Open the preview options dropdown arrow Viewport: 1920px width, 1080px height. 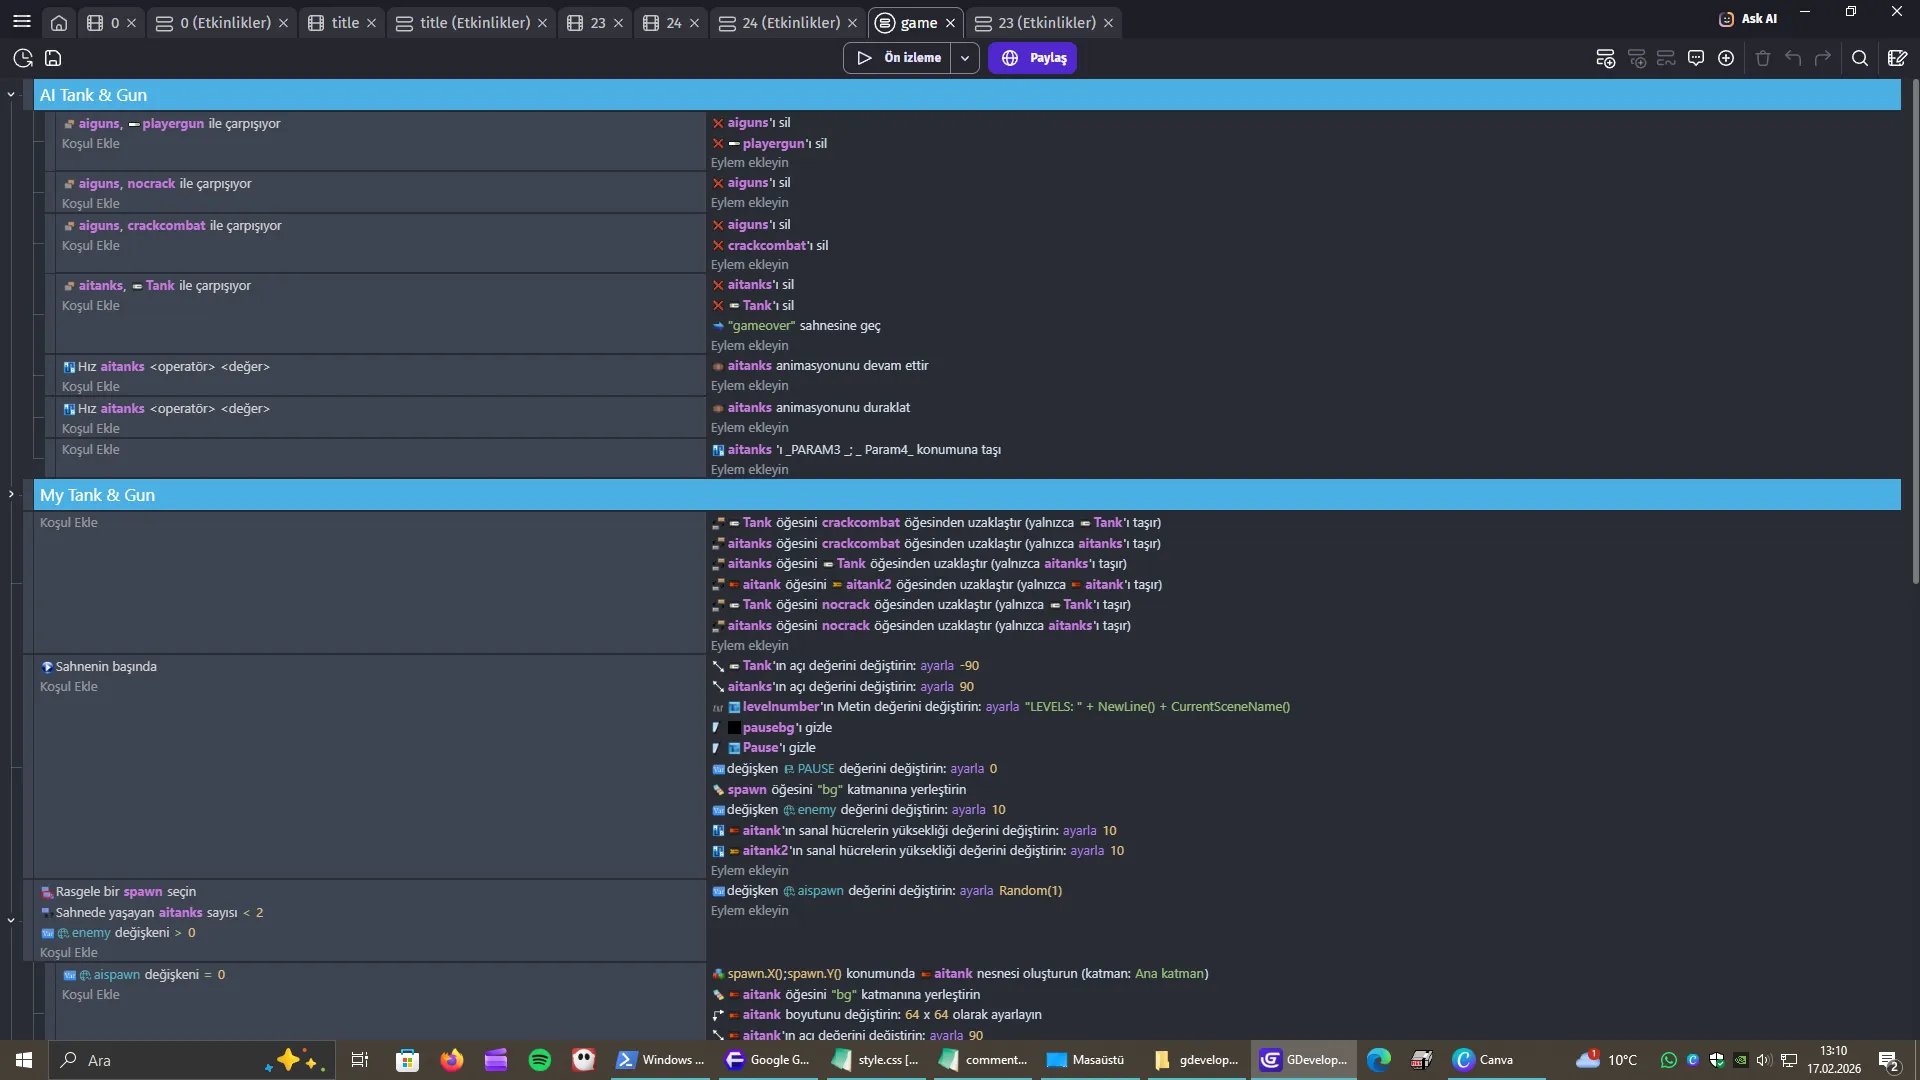pos(964,58)
